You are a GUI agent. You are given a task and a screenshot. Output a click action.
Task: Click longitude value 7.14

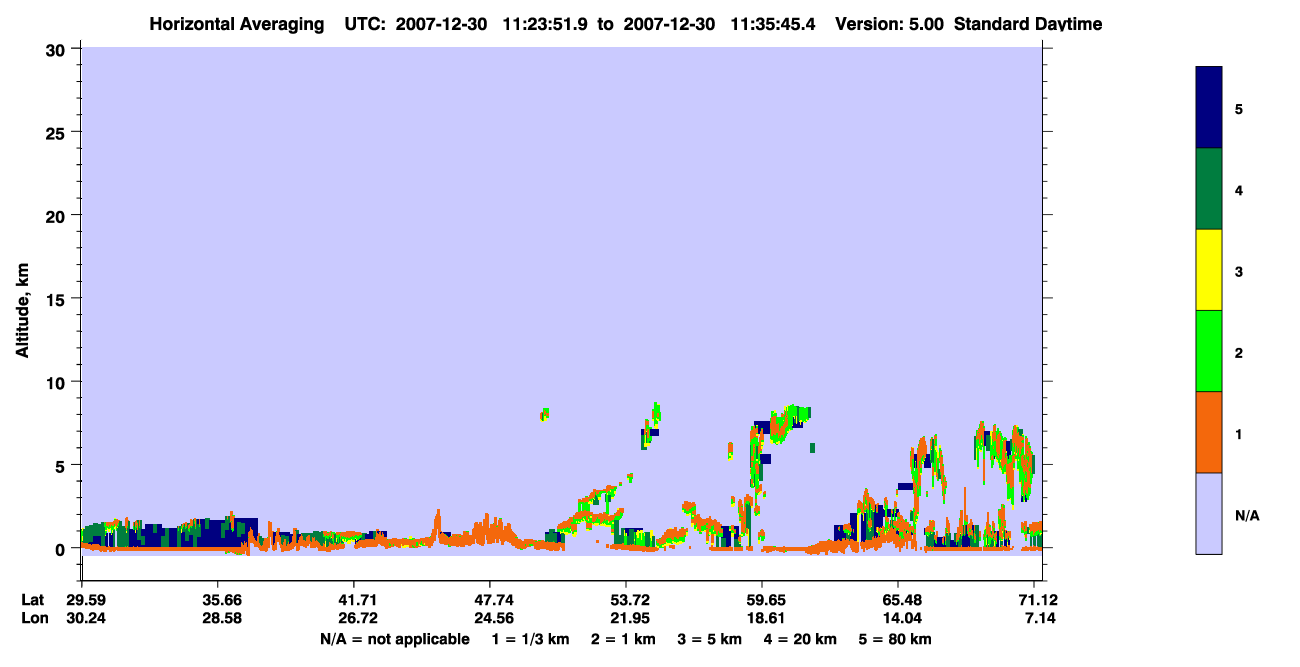(1038, 618)
